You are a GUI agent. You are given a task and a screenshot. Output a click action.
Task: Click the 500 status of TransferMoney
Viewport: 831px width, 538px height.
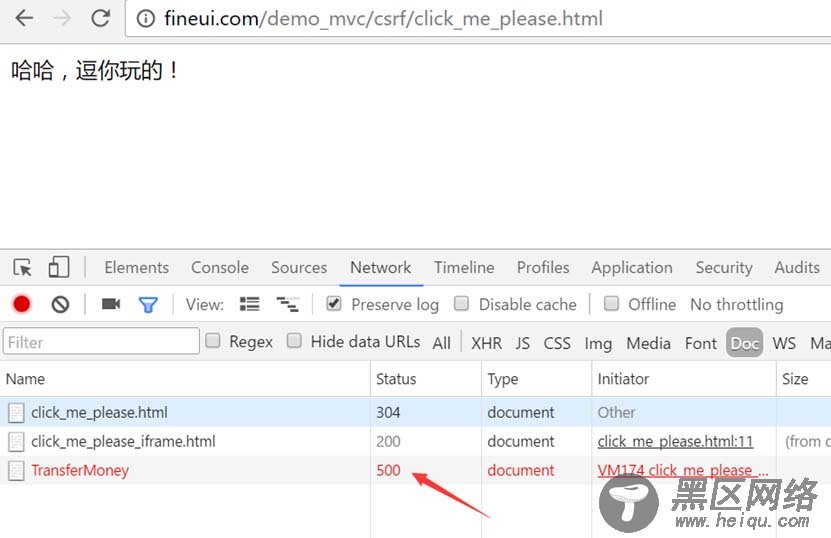click(x=388, y=470)
